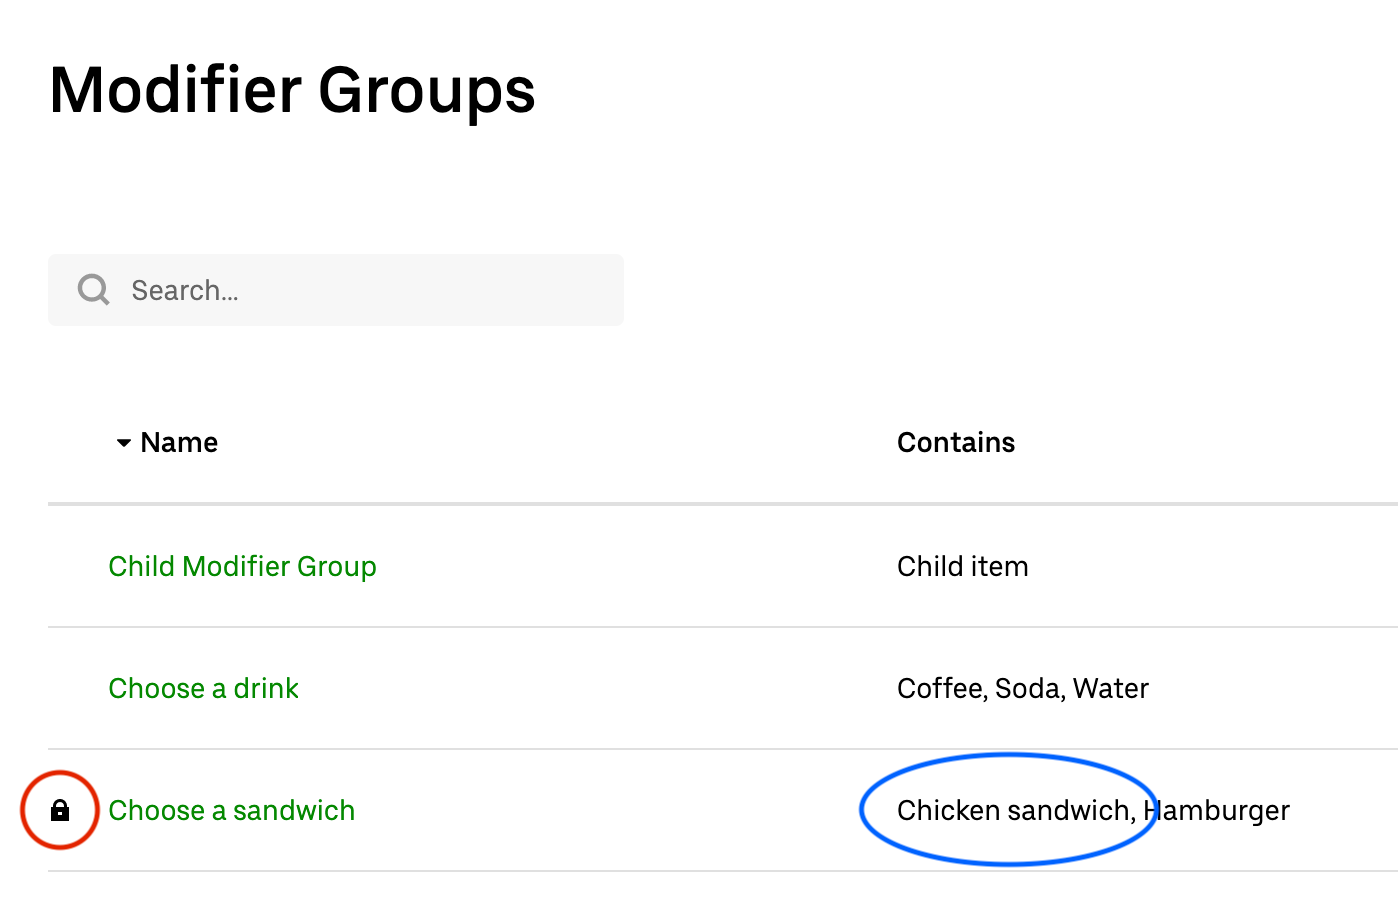
Task: Click the word drink in Choose a drink
Action: pos(266,689)
